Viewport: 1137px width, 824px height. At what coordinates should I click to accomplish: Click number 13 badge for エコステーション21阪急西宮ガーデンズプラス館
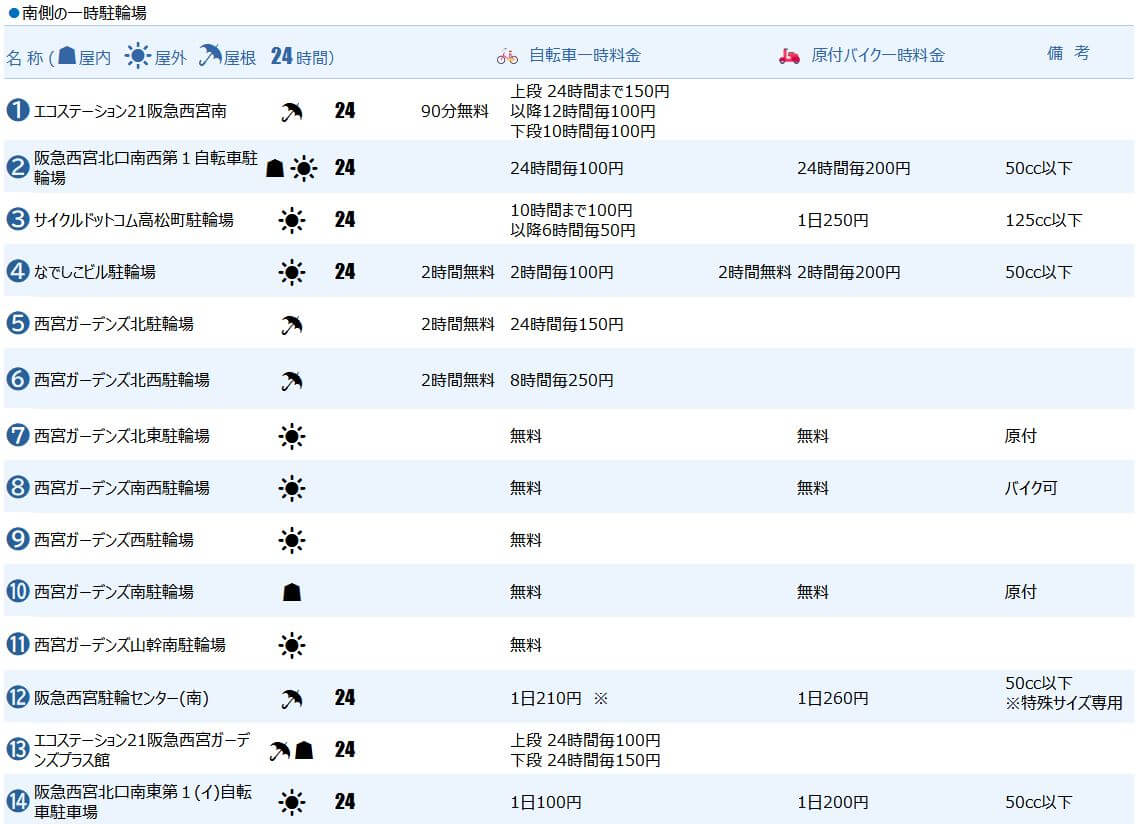pos(17,749)
